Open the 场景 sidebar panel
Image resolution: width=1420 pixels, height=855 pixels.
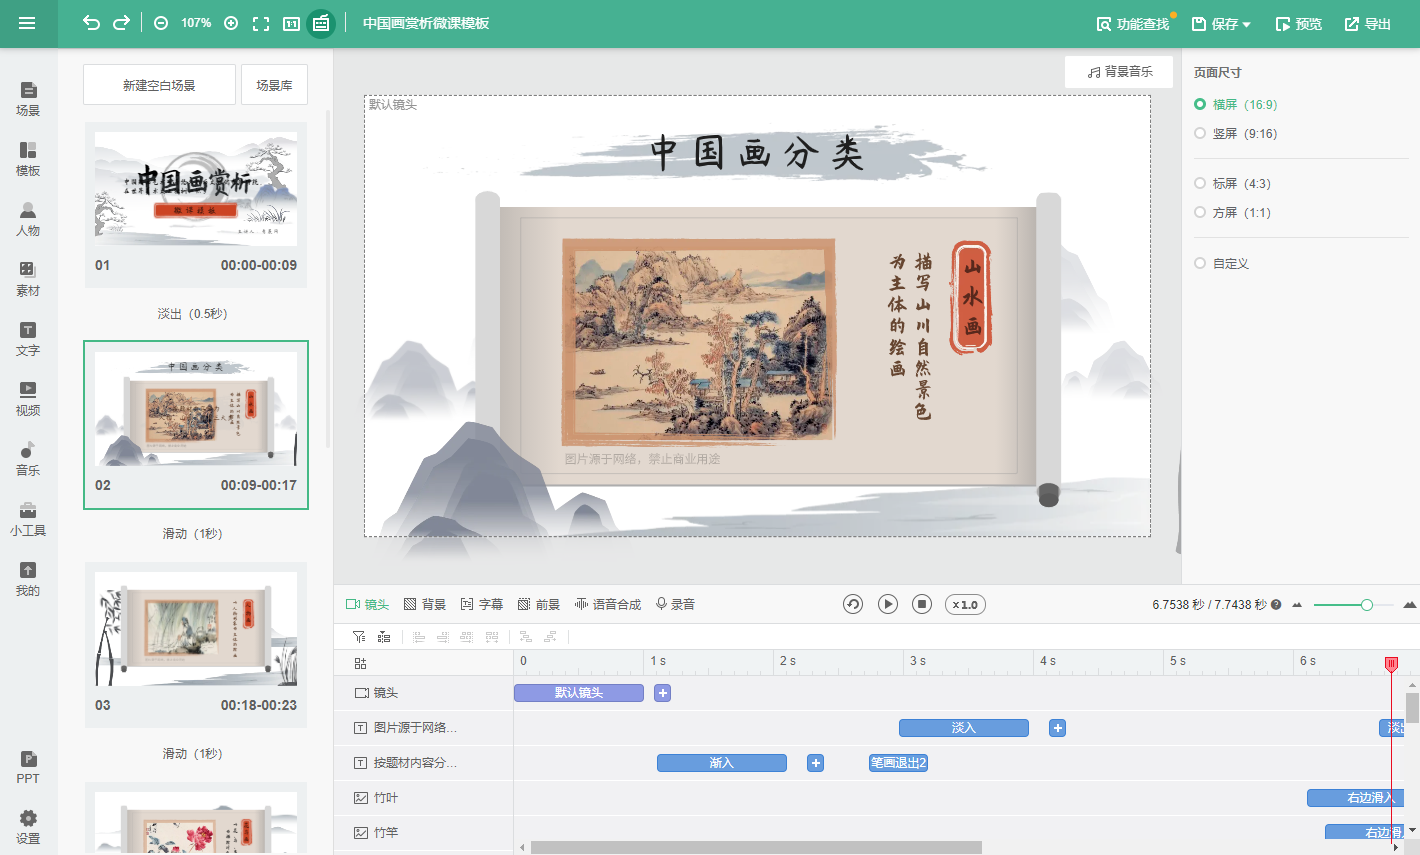pos(28,99)
